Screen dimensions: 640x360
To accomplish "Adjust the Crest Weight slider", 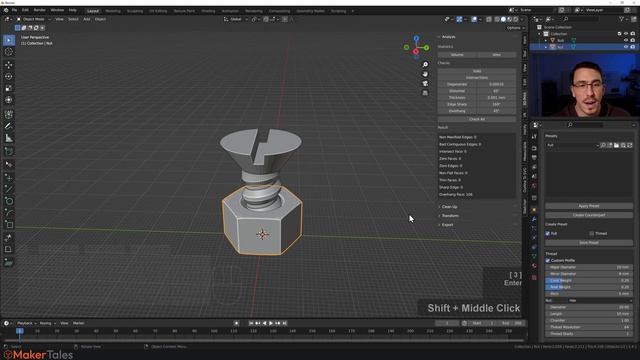I will (x=589, y=280).
